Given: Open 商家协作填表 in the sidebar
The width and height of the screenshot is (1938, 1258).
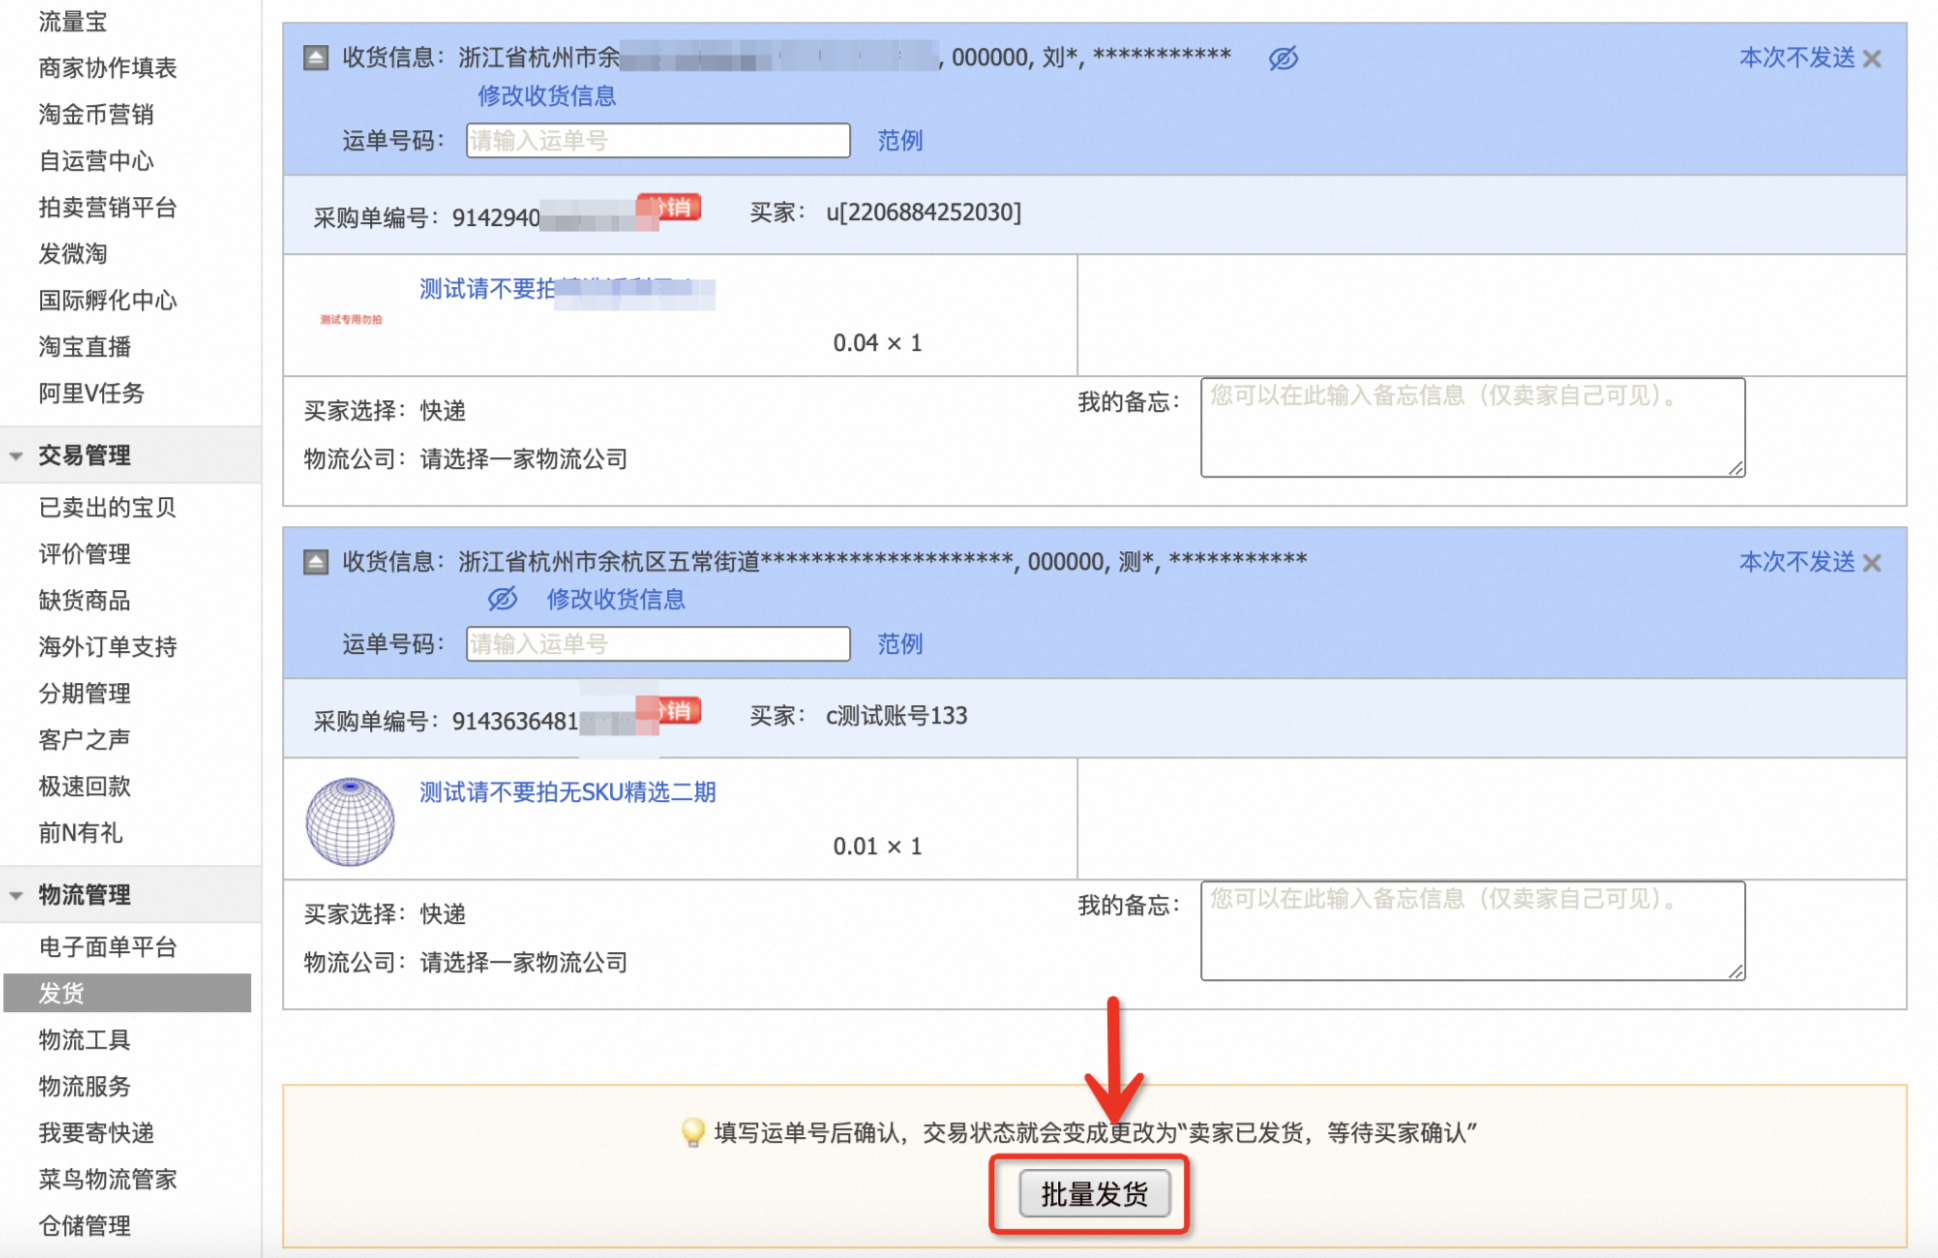Looking at the screenshot, I should [108, 68].
